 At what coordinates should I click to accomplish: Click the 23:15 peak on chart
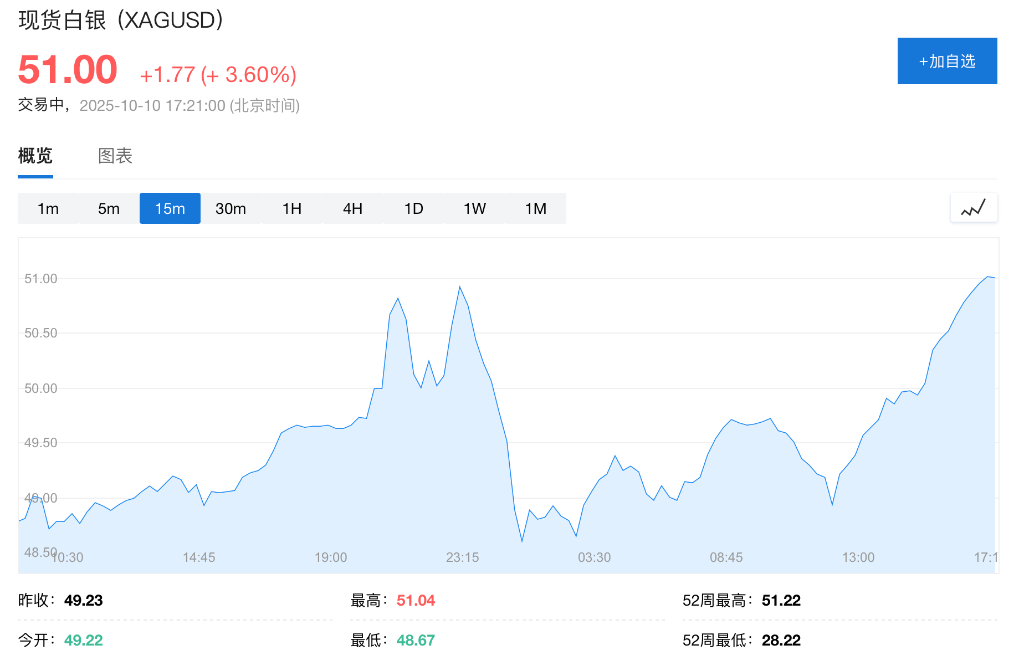coord(460,288)
